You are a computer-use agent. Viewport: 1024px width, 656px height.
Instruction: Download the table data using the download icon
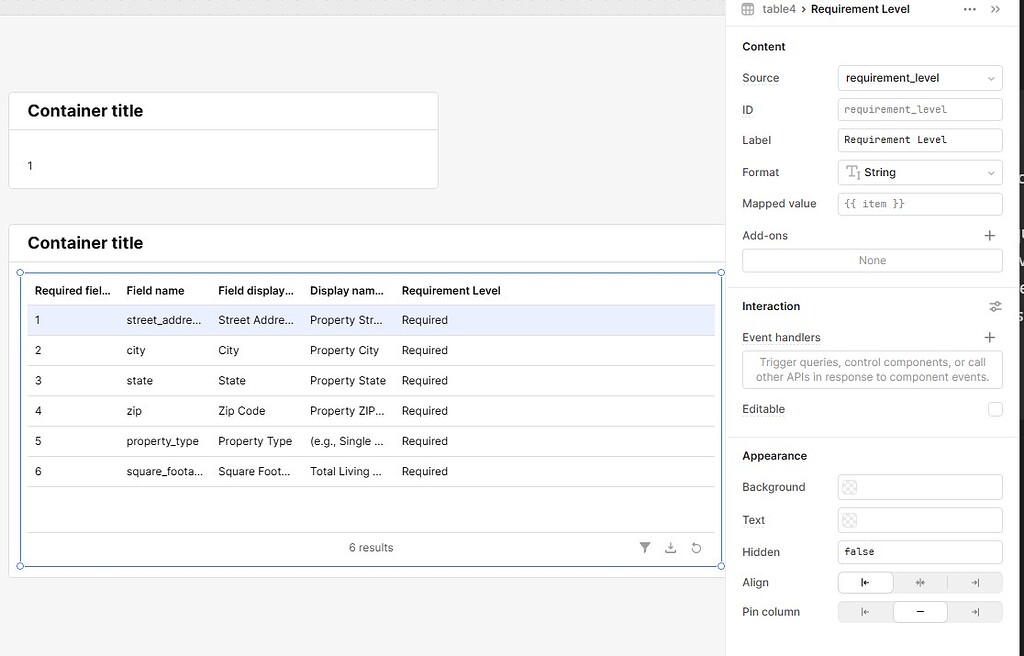(670, 547)
